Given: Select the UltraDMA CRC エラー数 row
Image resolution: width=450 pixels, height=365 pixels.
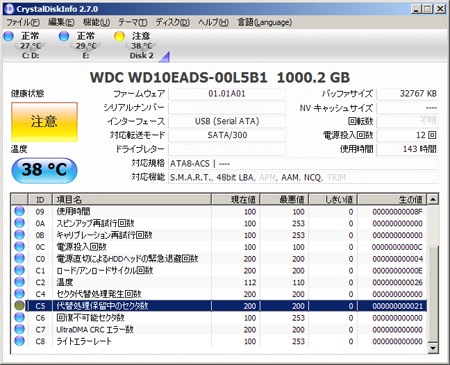Looking at the screenshot, I should pos(219,330).
